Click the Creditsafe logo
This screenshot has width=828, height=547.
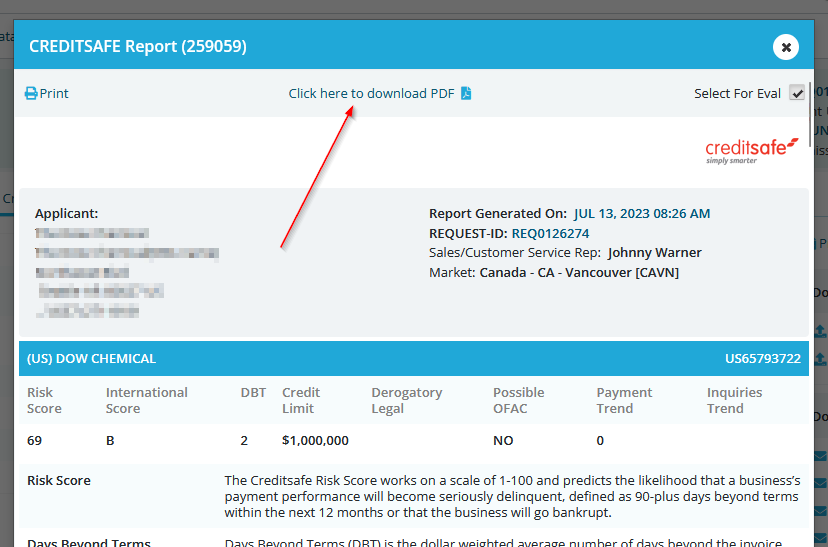(751, 150)
